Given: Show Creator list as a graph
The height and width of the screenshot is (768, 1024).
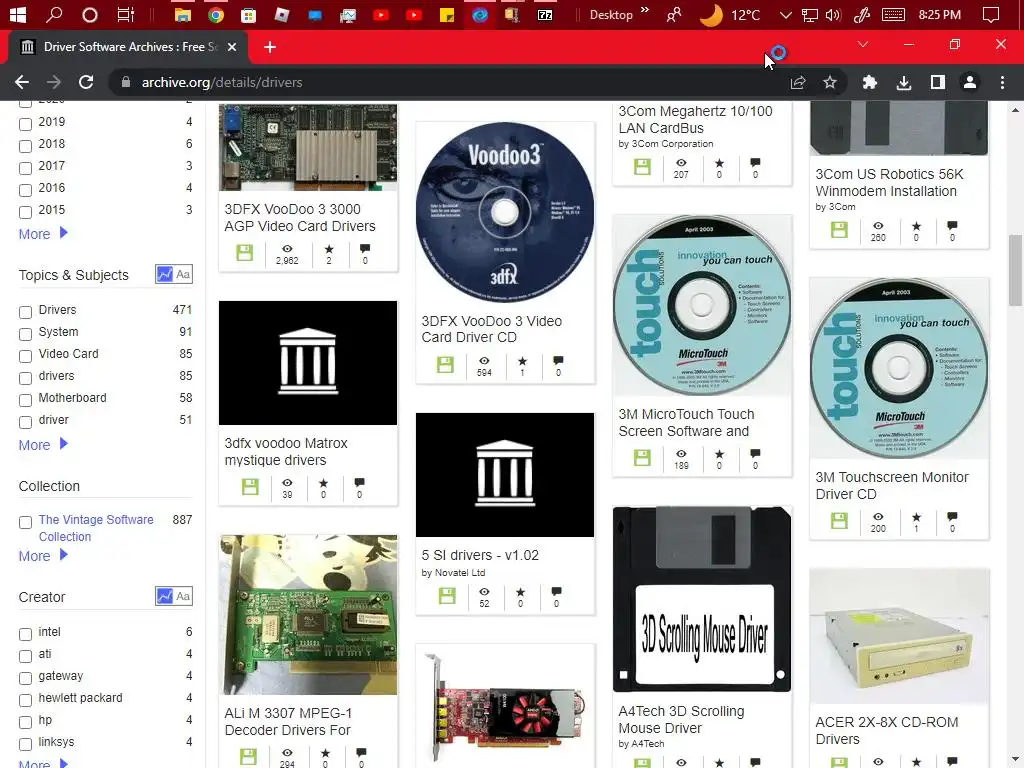Looking at the screenshot, I should click(164, 596).
